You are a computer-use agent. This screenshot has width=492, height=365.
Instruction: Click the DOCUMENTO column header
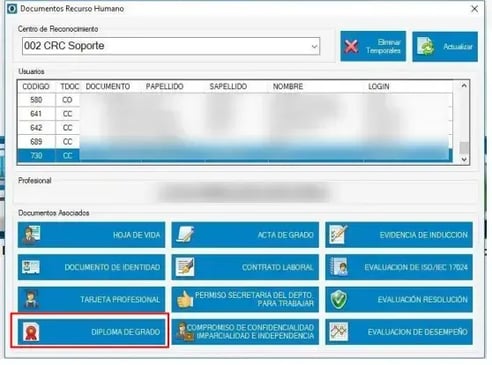pyautogui.click(x=108, y=87)
